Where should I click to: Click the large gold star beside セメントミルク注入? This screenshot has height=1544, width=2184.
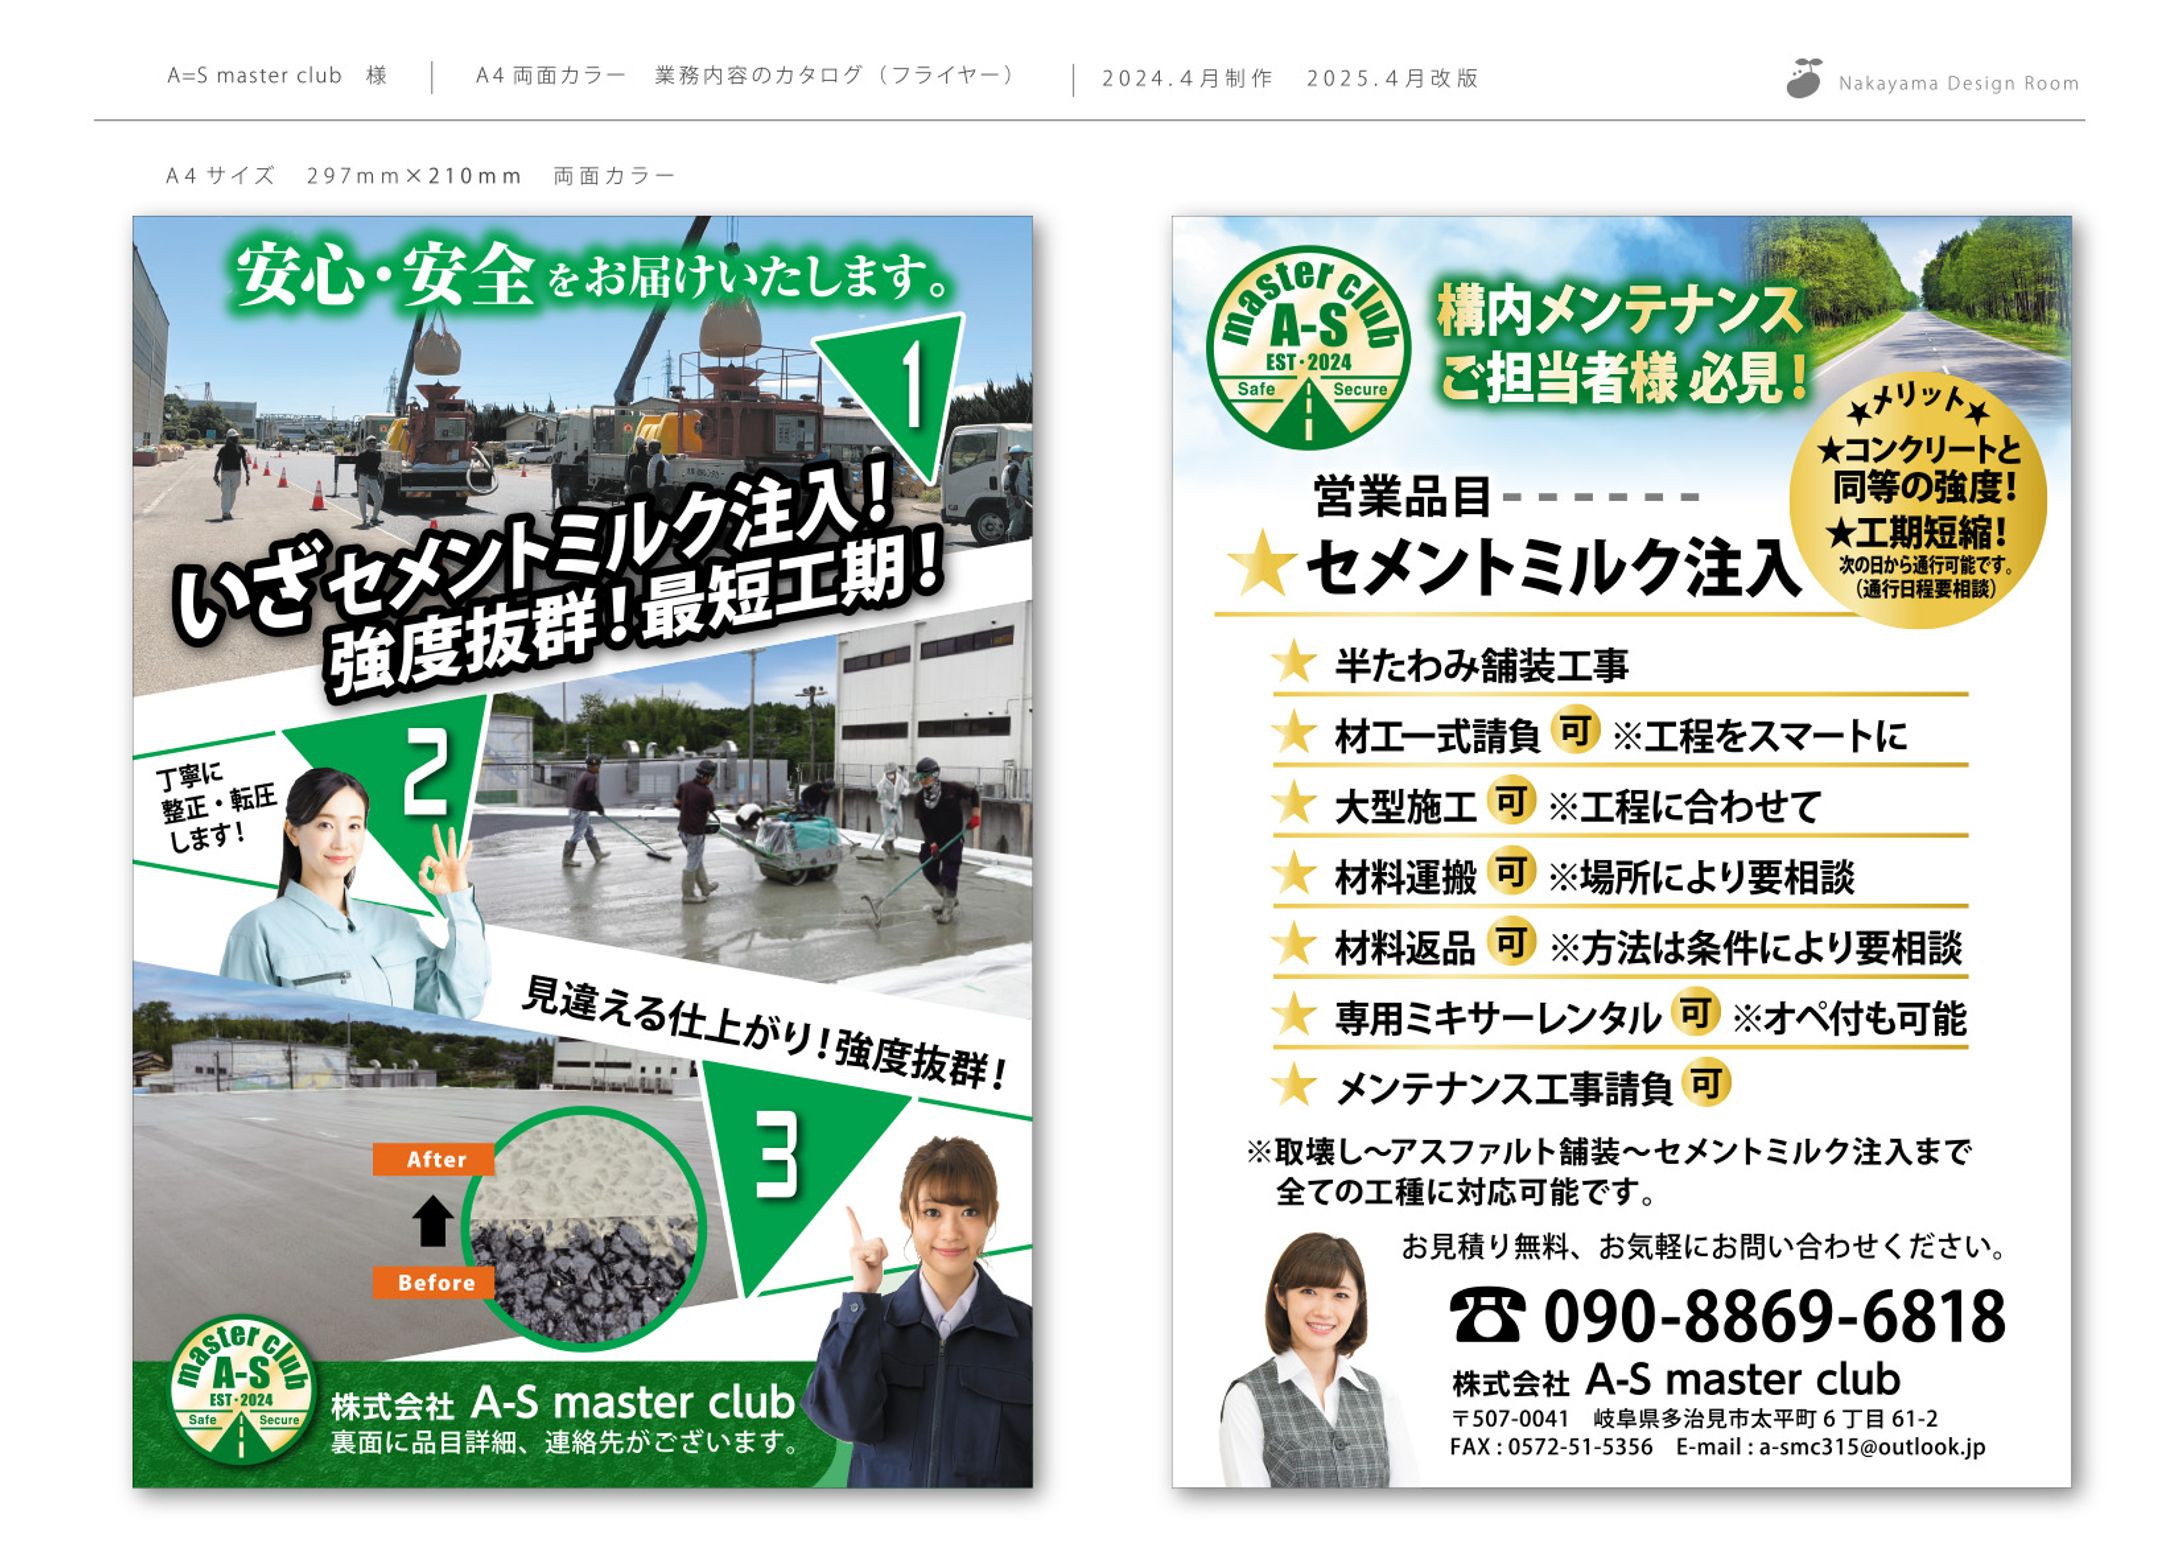click(1261, 564)
